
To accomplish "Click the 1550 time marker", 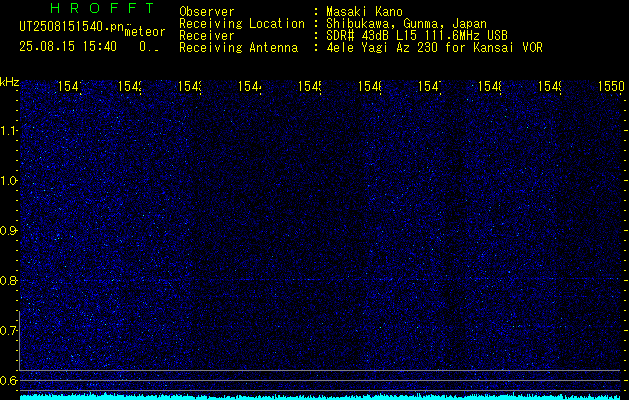I will pos(611,86).
